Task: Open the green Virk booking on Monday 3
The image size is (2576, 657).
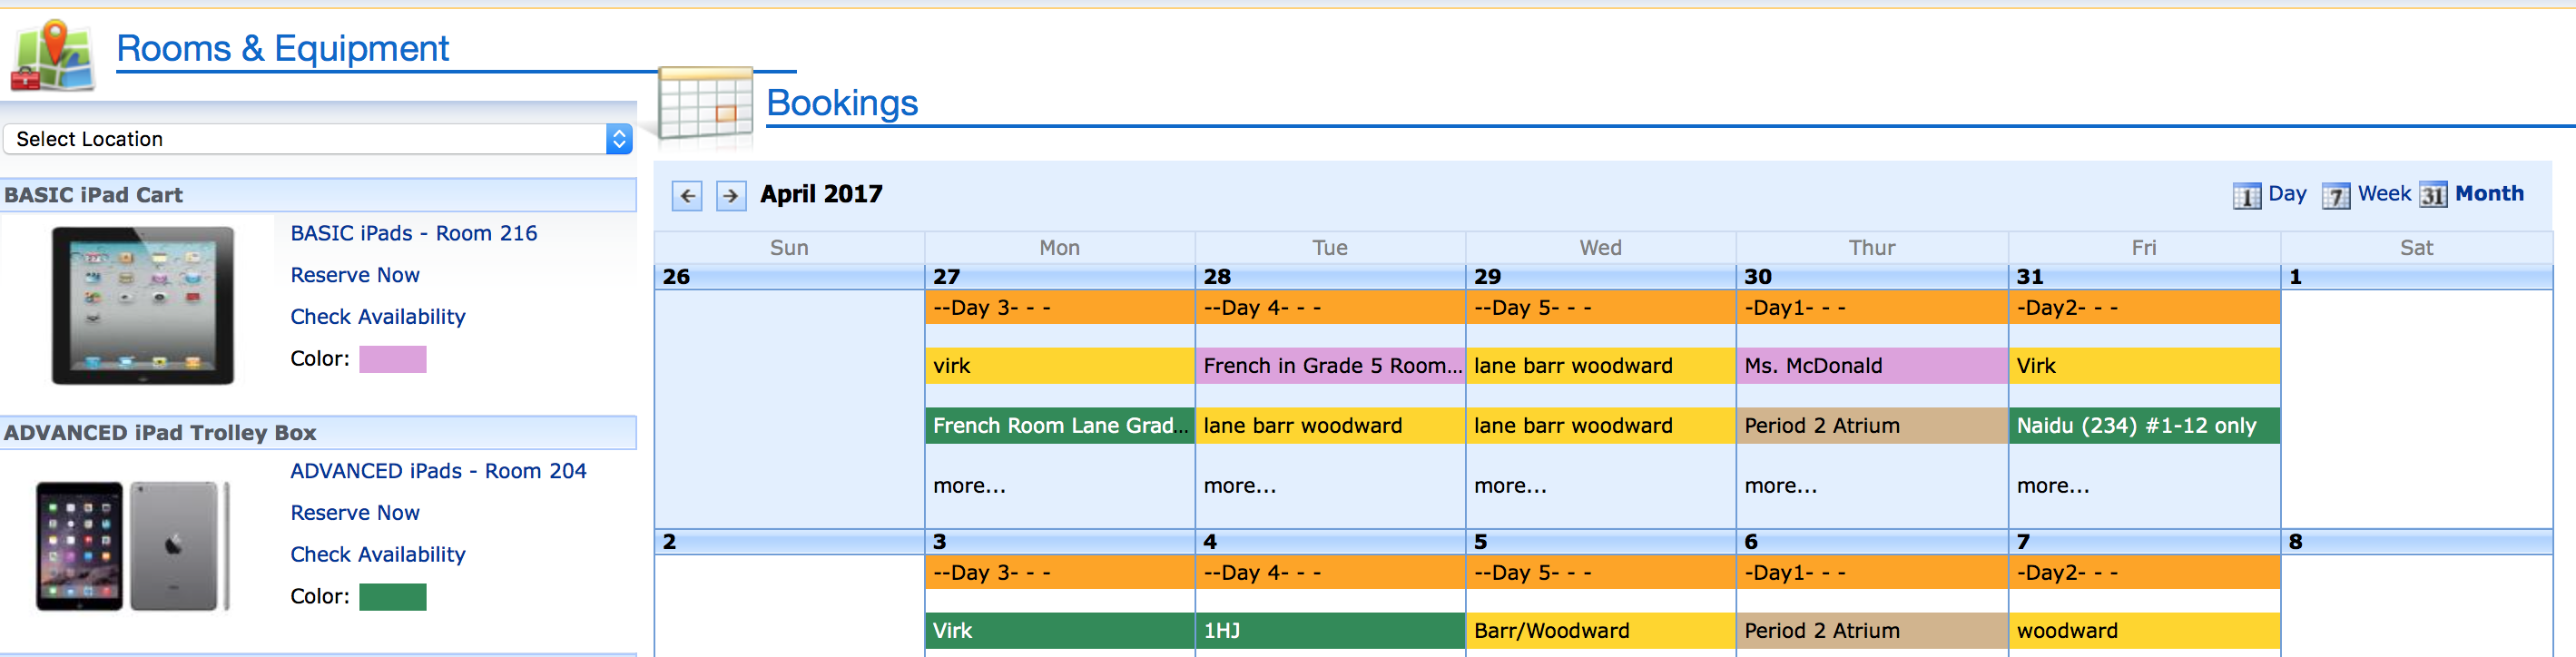Action: [x=1060, y=631]
